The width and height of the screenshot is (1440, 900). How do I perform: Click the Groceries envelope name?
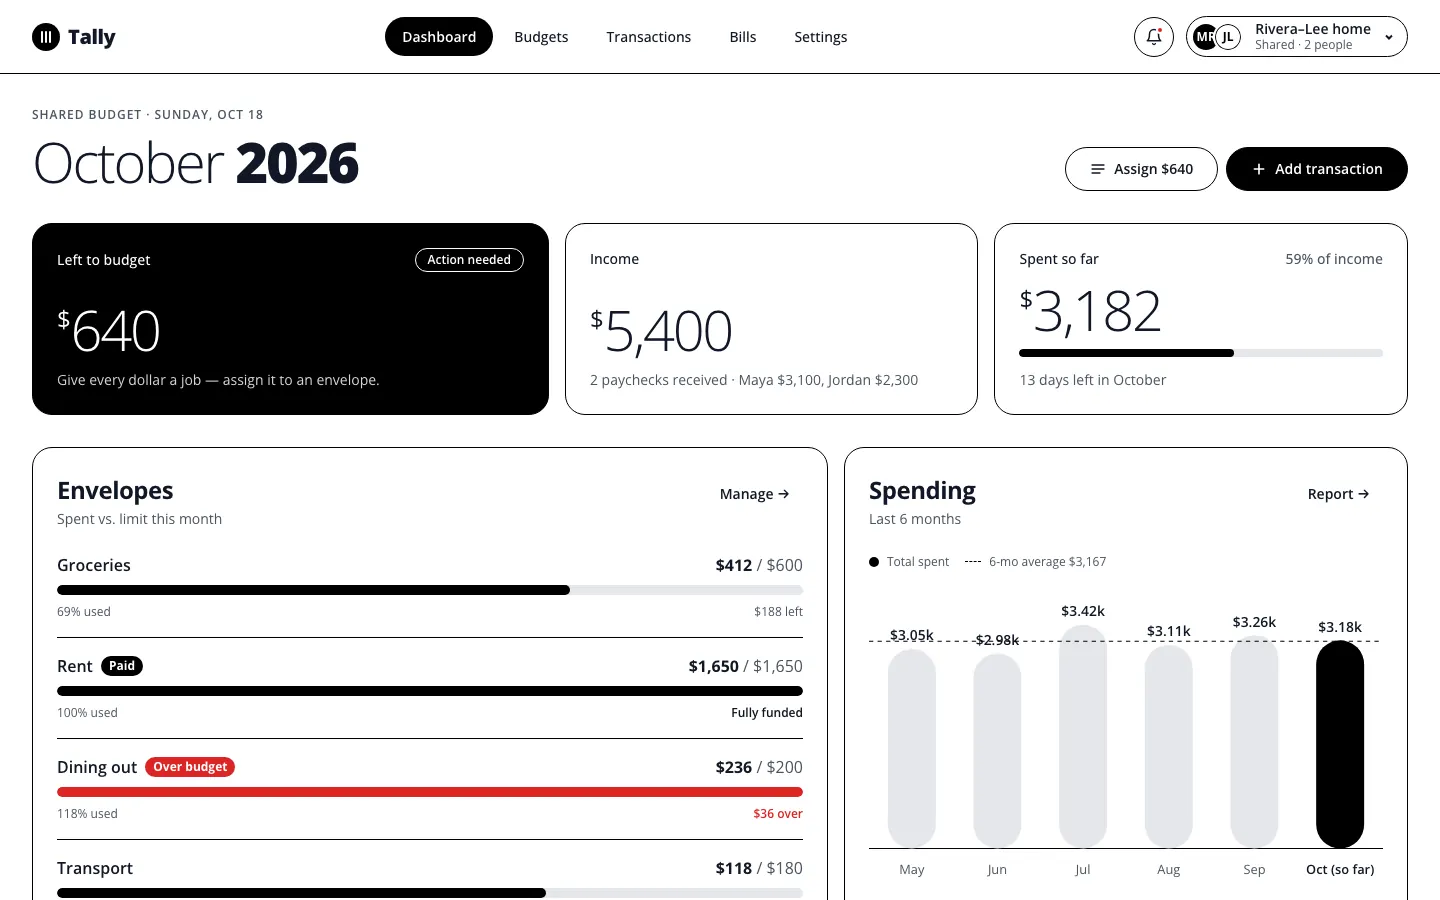pos(94,565)
